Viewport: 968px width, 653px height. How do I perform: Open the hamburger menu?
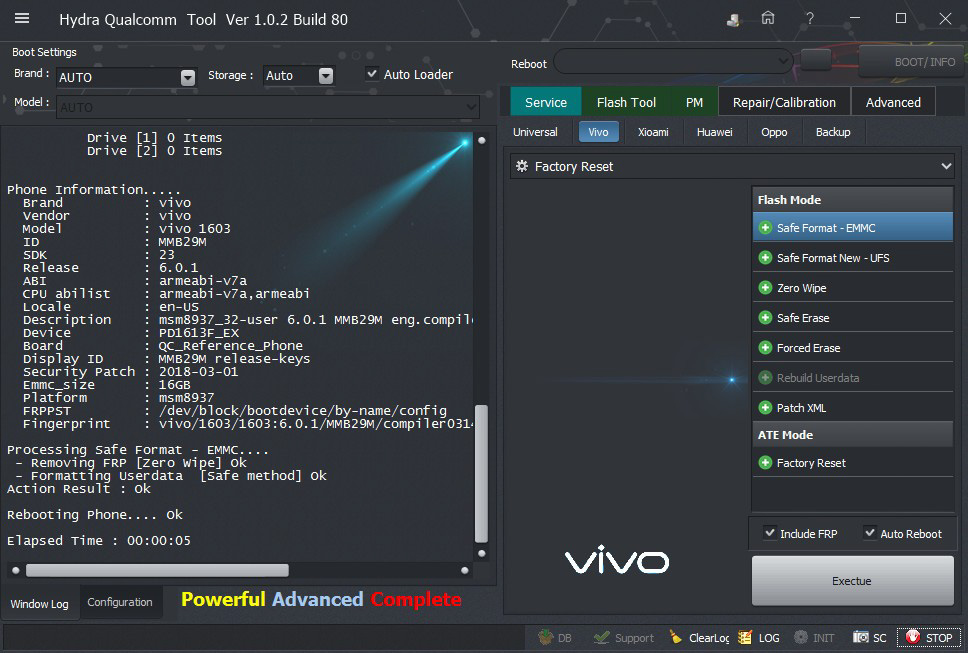coord(22,18)
